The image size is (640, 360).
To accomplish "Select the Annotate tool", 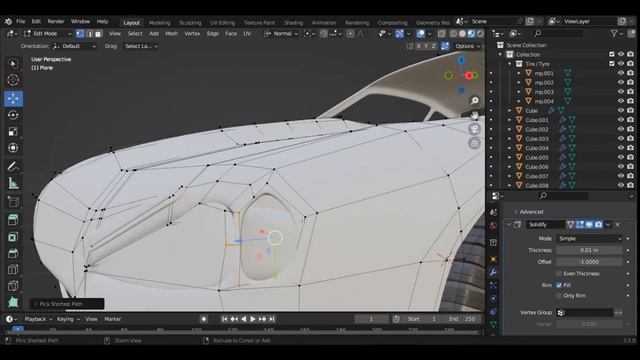I will click(13, 166).
